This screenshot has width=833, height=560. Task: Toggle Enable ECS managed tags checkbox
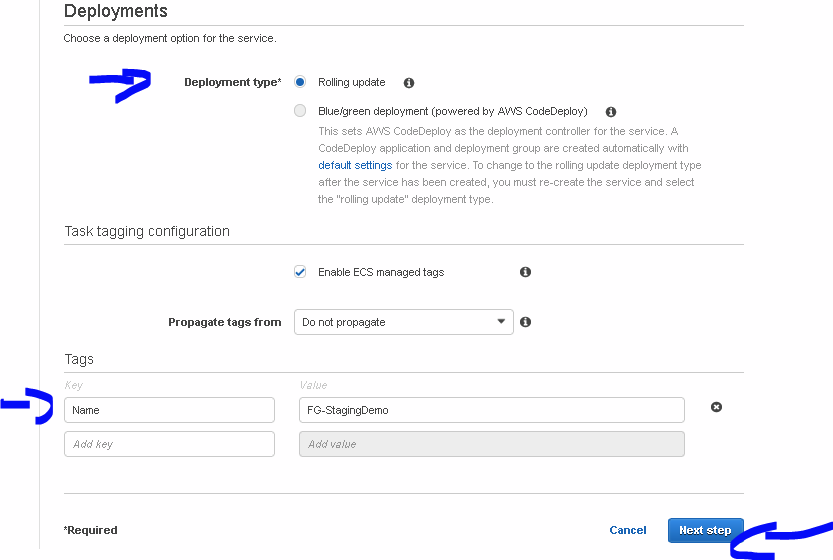tap(300, 272)
